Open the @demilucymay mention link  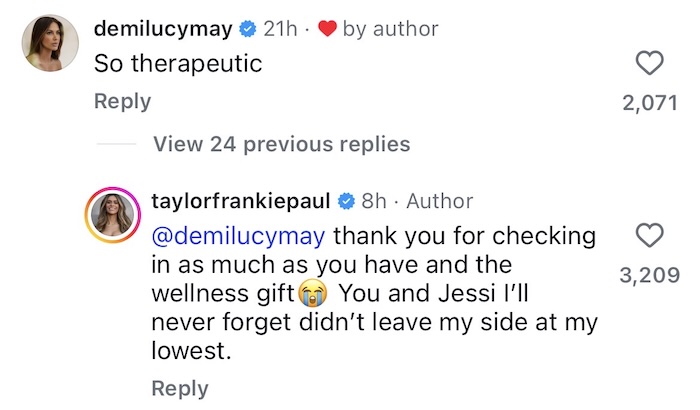(x=239, y=237)
